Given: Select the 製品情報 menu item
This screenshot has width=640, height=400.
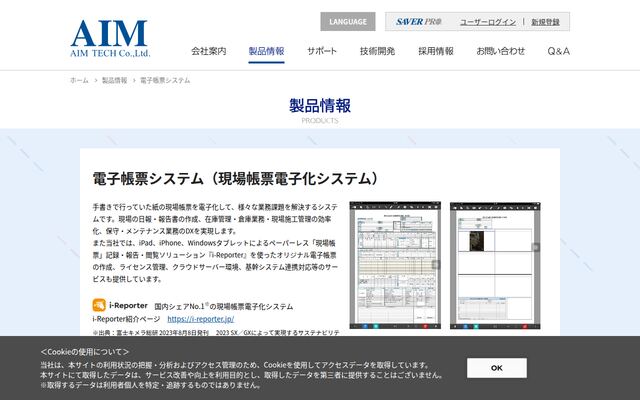Looking at the screenshot, I should pyautogui.click(x=266, y=51).
